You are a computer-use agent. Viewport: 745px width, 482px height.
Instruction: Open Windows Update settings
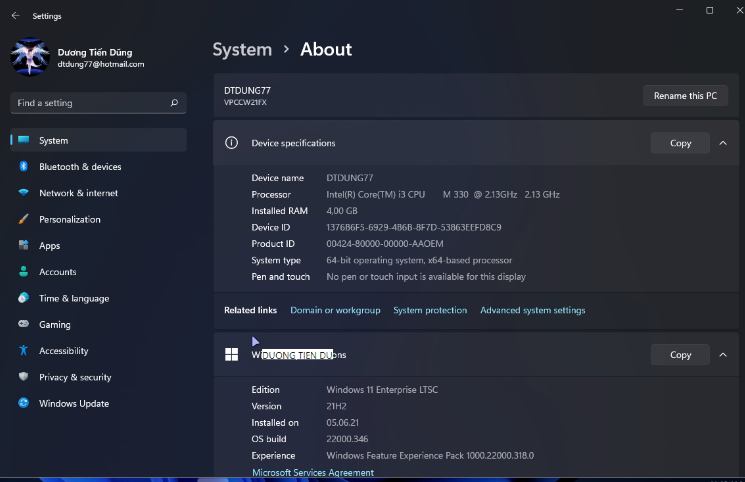(x=98, y=404)
